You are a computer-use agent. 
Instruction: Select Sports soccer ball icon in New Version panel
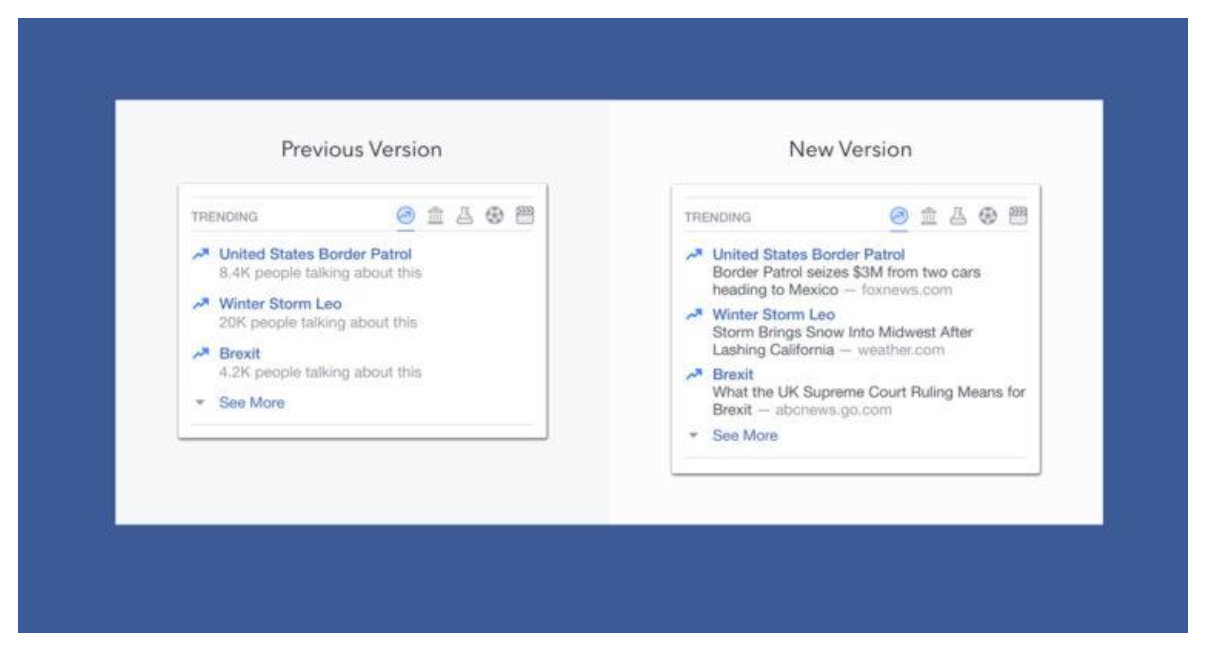pyautogui.click(x=988, y=216)
